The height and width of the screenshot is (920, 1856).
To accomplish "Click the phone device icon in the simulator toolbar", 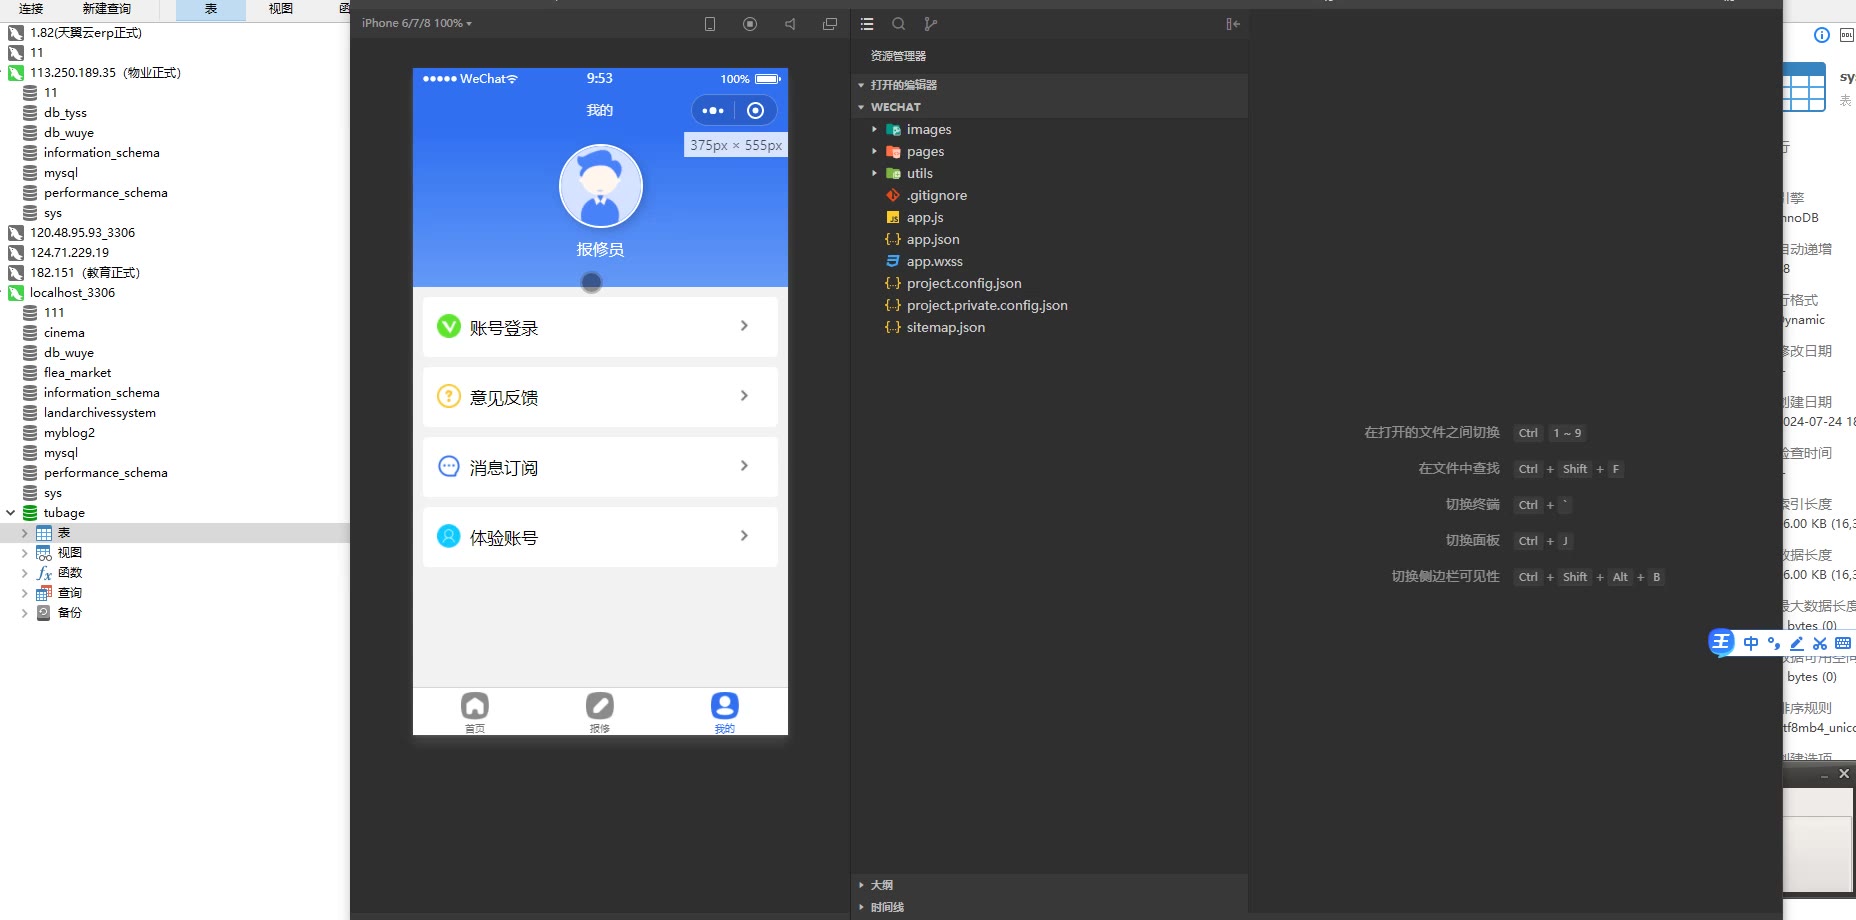I will tap(710, 24).
